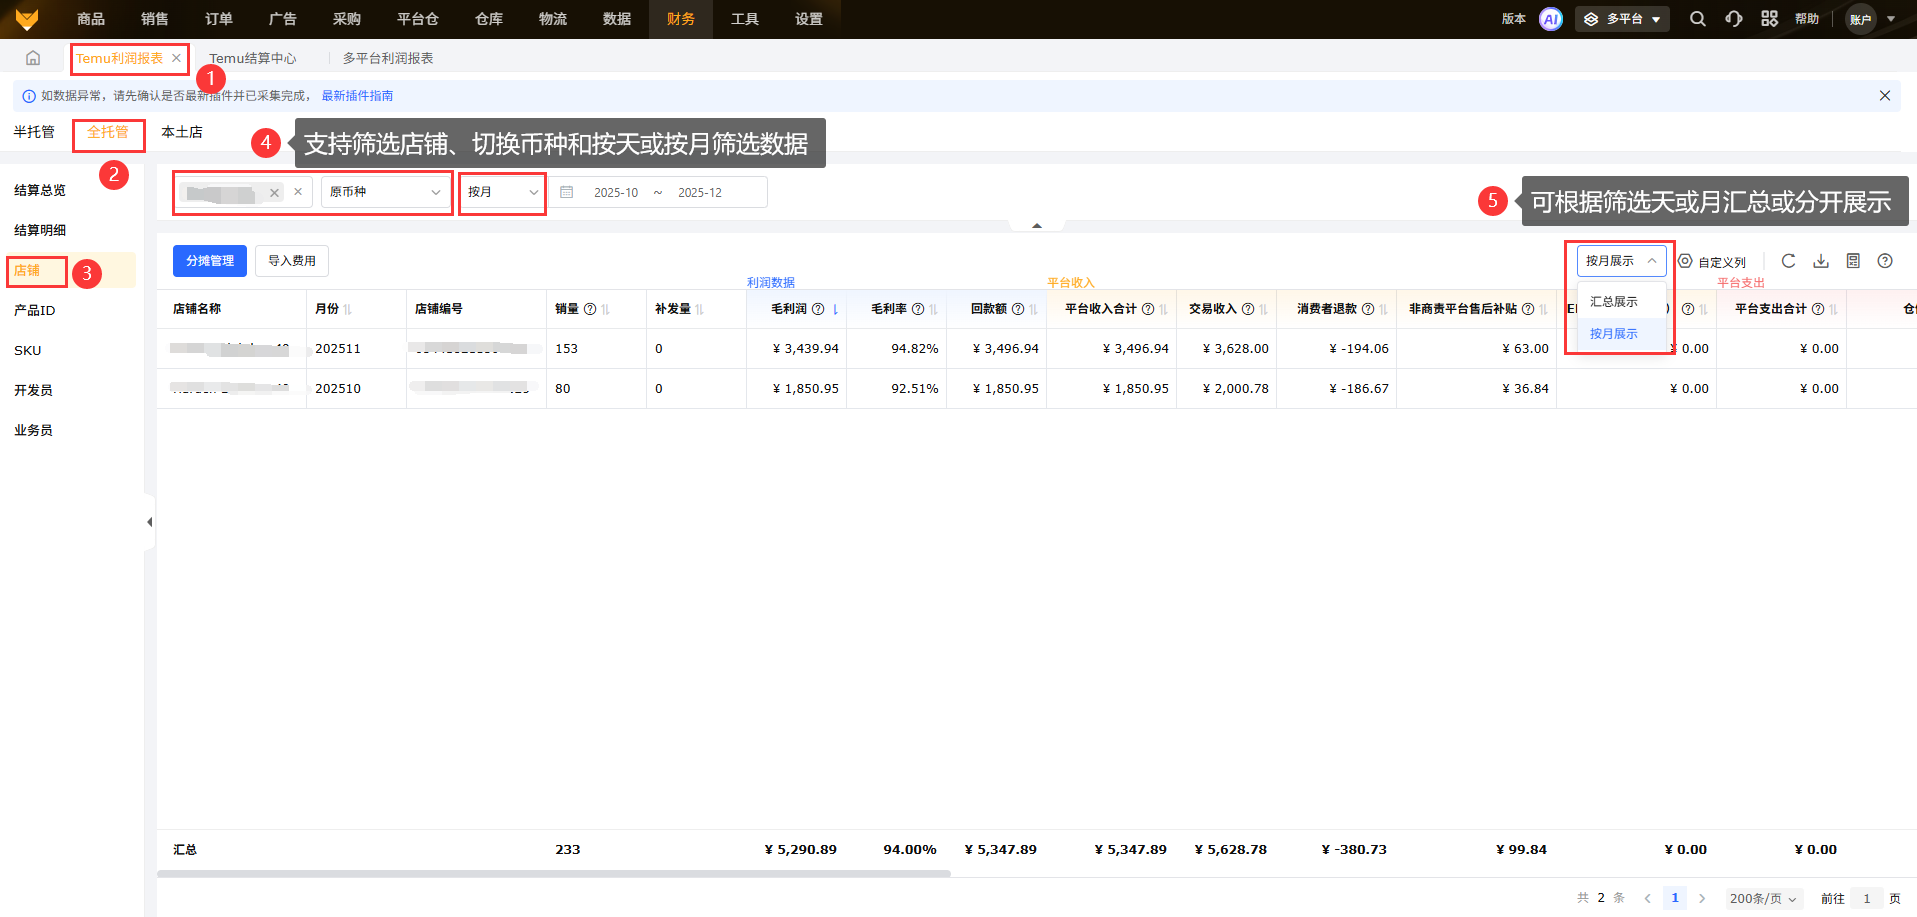1917x917 pixels.
Task: Click the AI assistant icon
Action: (x=1550, y=19)
